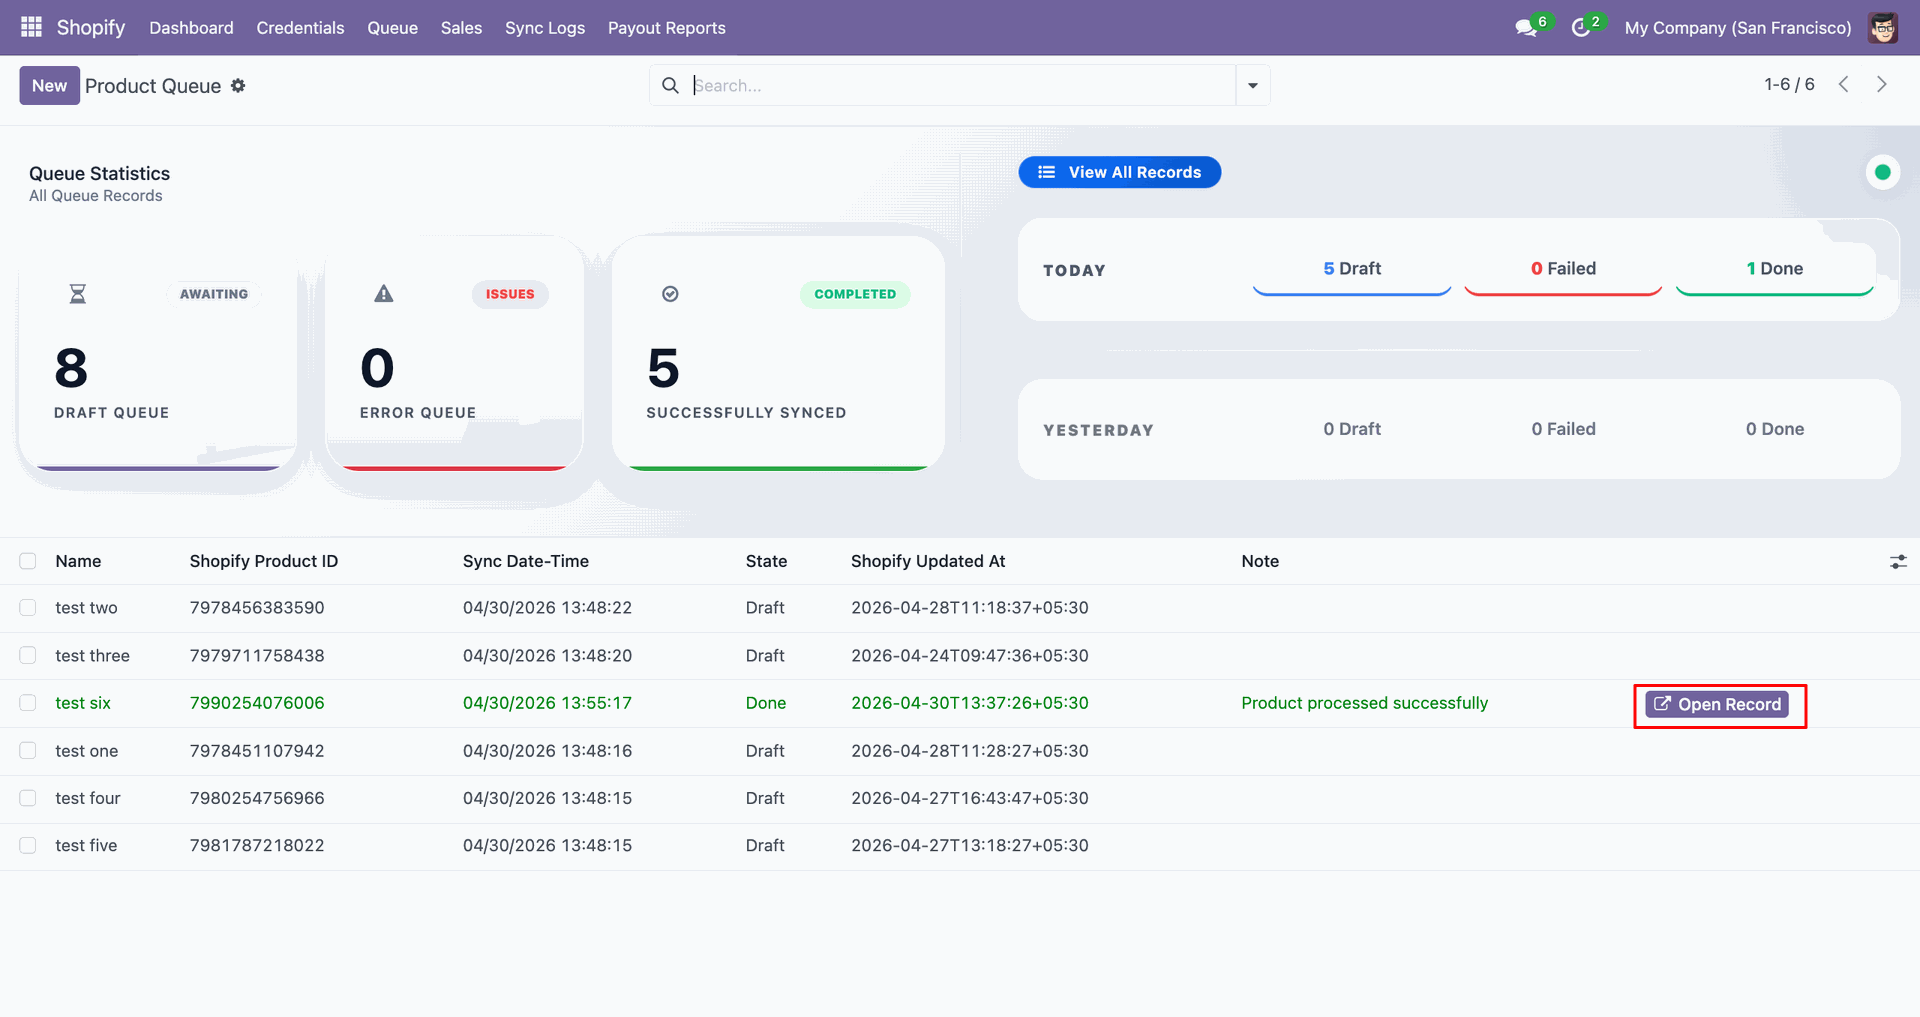The image size is (1920, 1017).
Task: Check the 'test six' row checkbox
Action: (28, 703)
